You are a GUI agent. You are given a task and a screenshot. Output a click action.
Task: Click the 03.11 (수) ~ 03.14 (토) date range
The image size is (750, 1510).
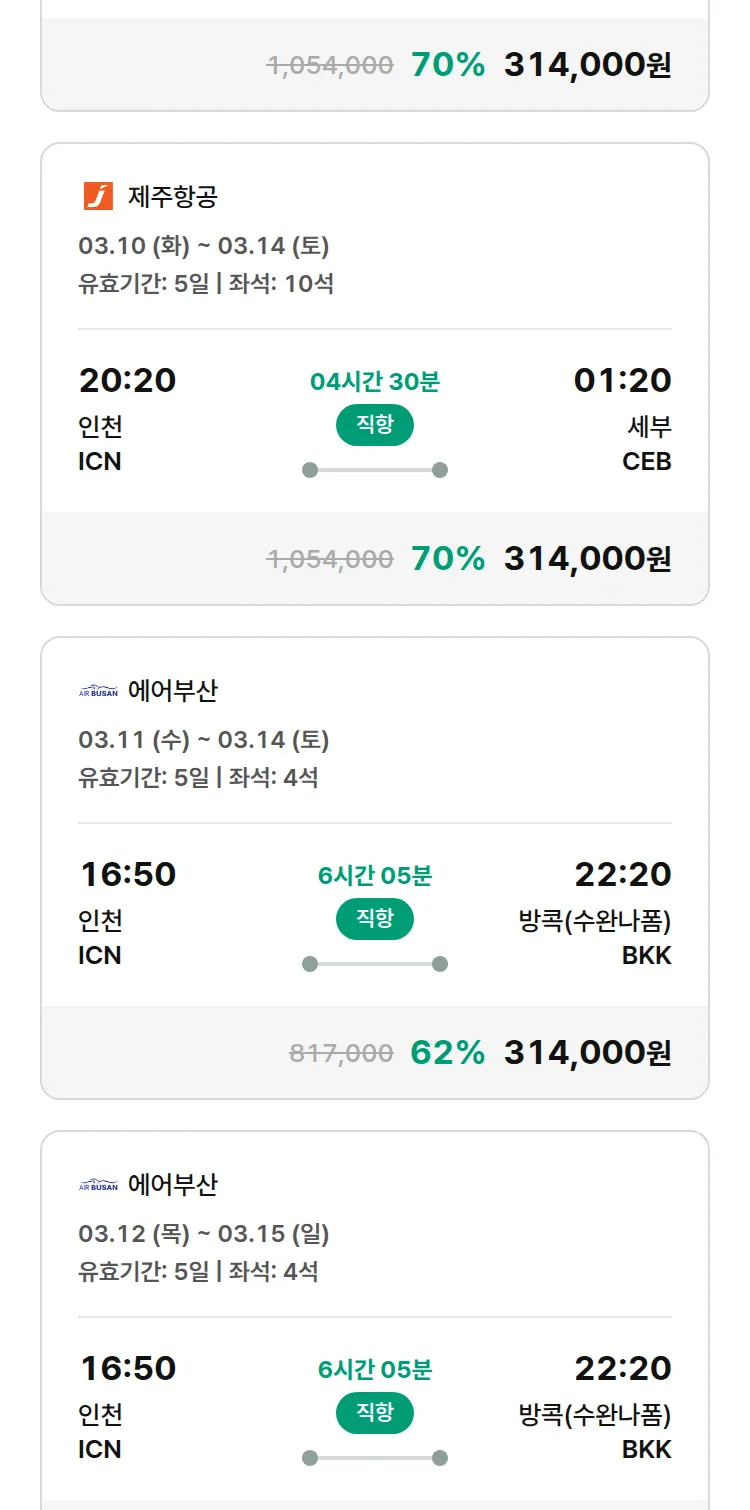tap(204, 740)
